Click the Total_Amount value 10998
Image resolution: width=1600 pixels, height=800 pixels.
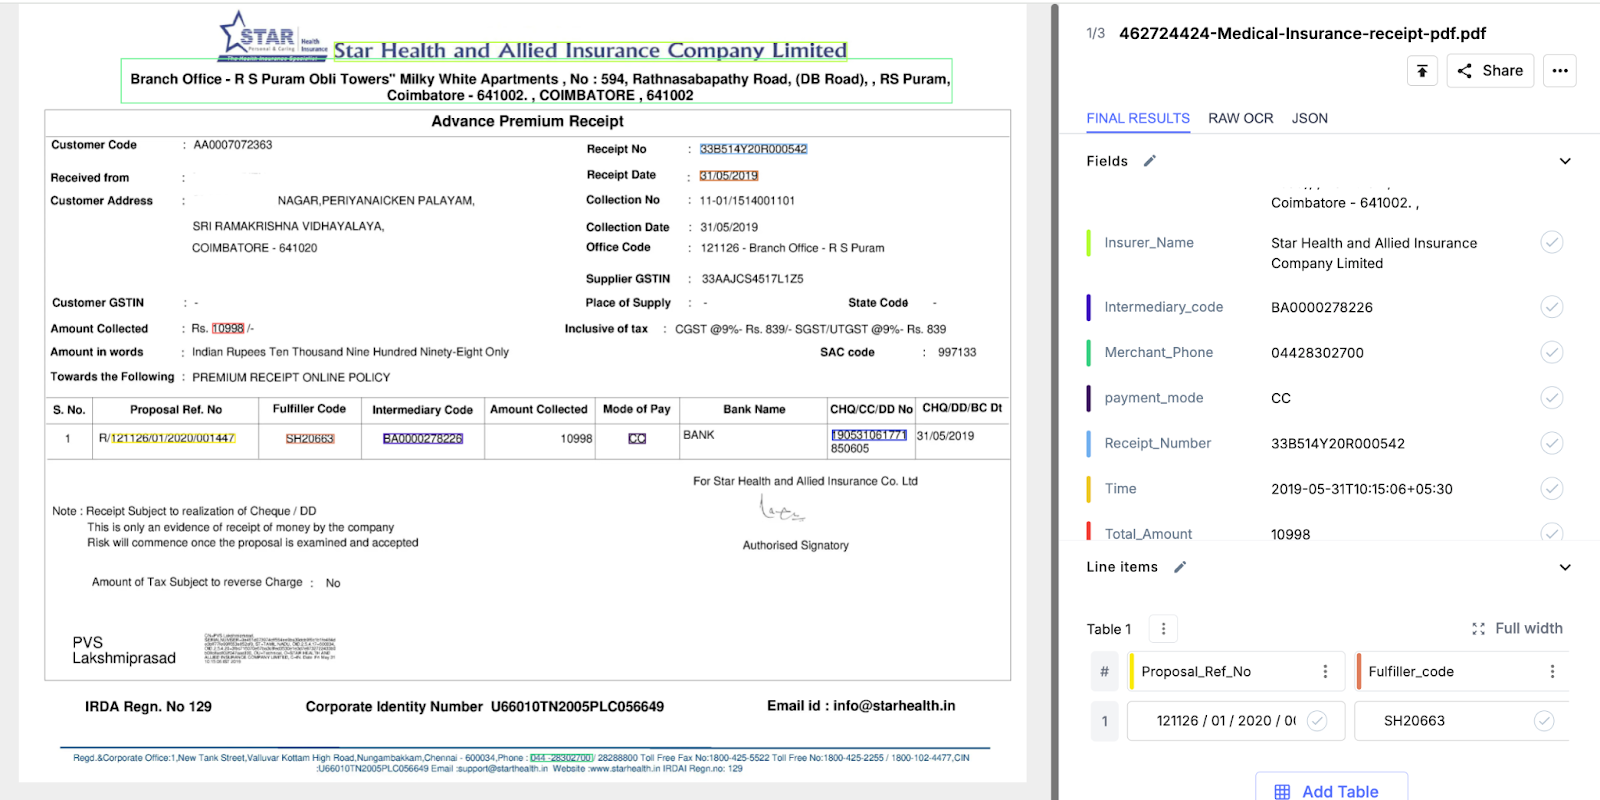click(1291, 534)
